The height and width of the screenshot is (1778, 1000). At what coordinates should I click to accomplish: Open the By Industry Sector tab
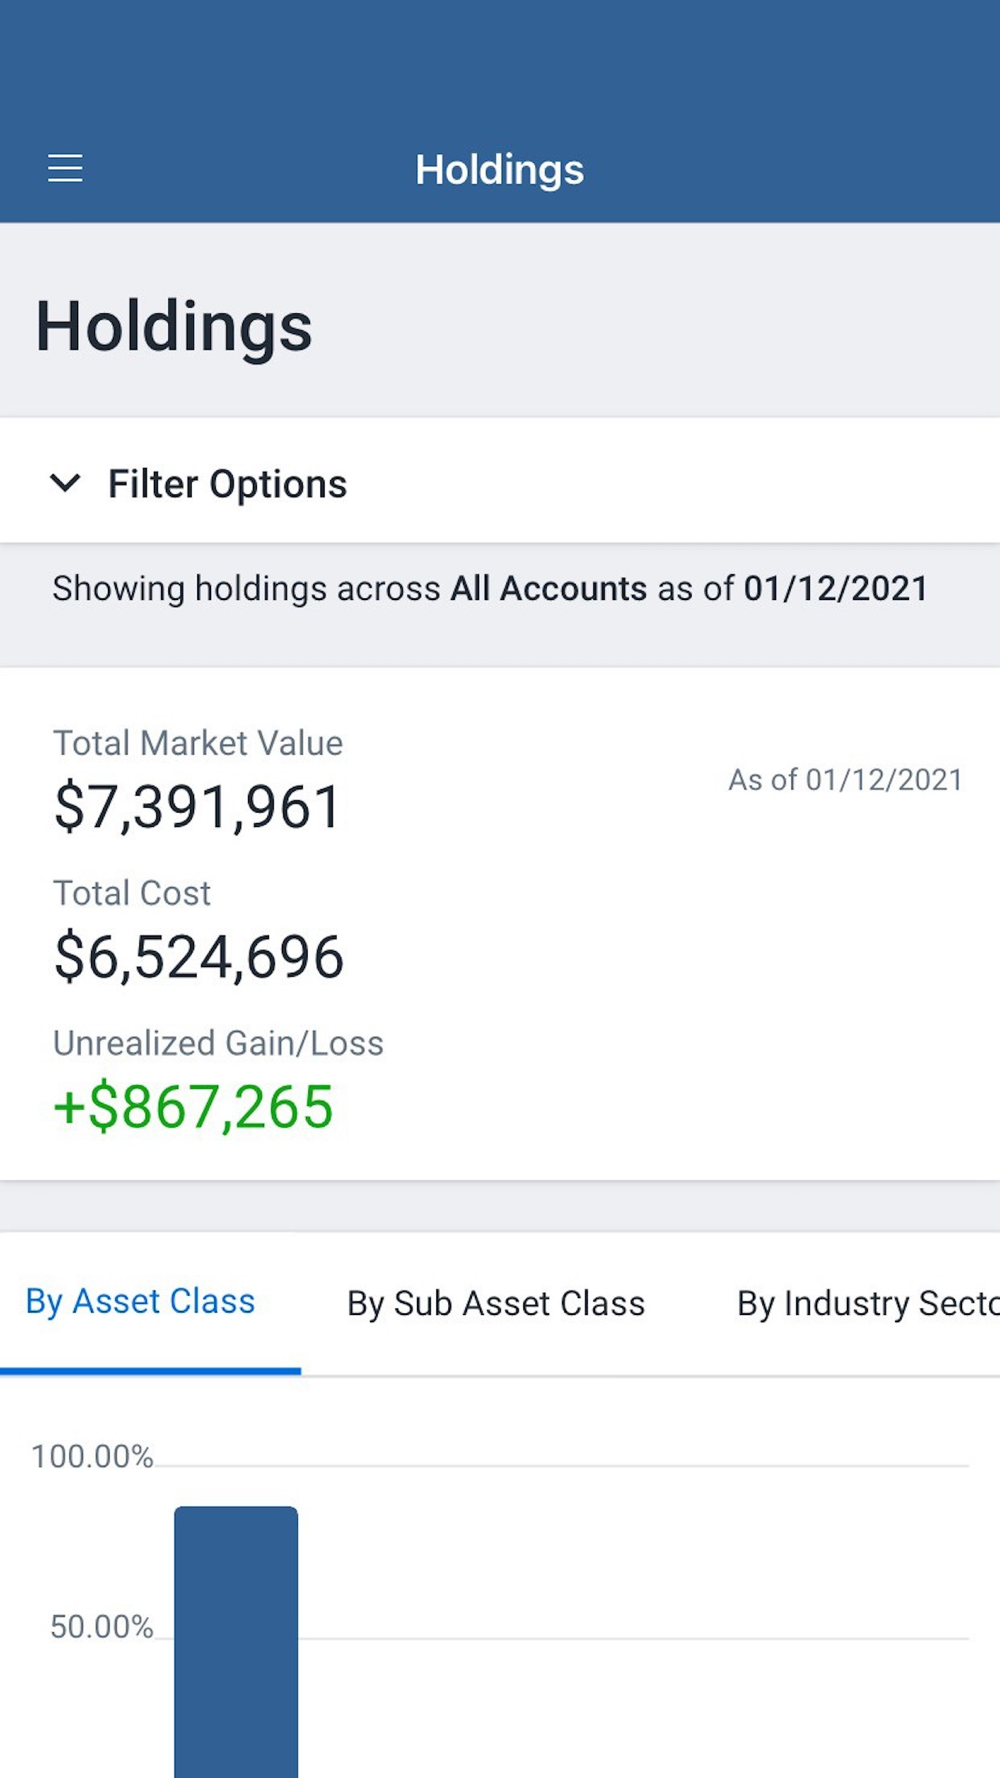tap(867, 1304)
